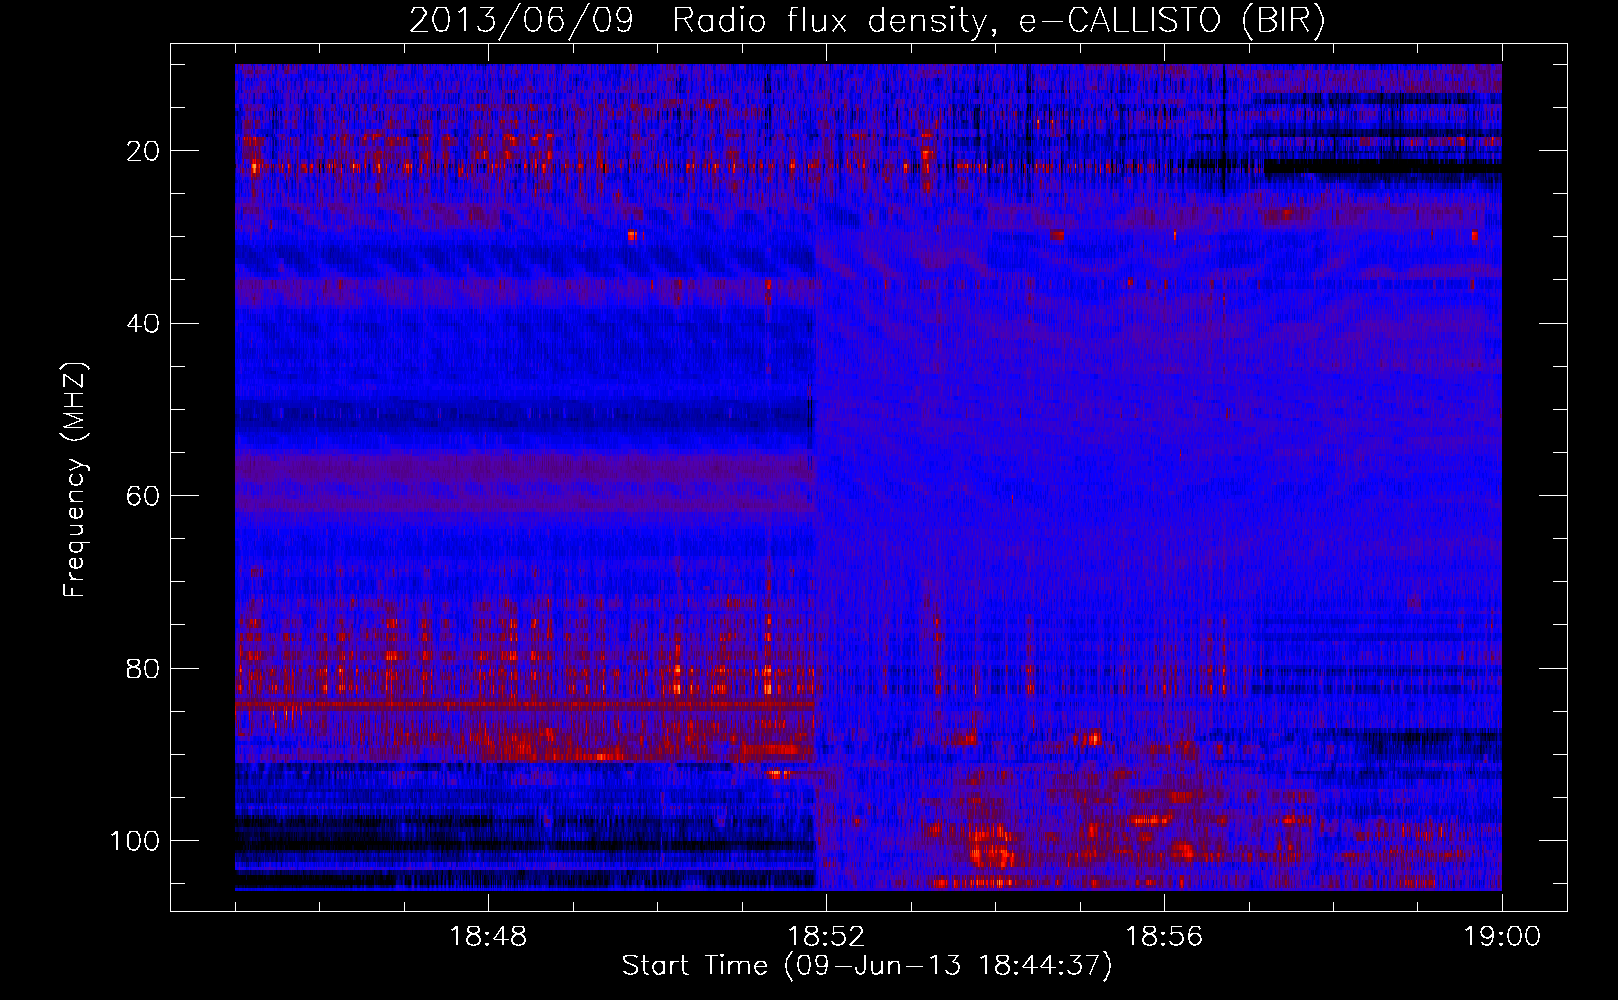Click the 60 frequency tick label
1618x1000 pixels.
point(144,496)
